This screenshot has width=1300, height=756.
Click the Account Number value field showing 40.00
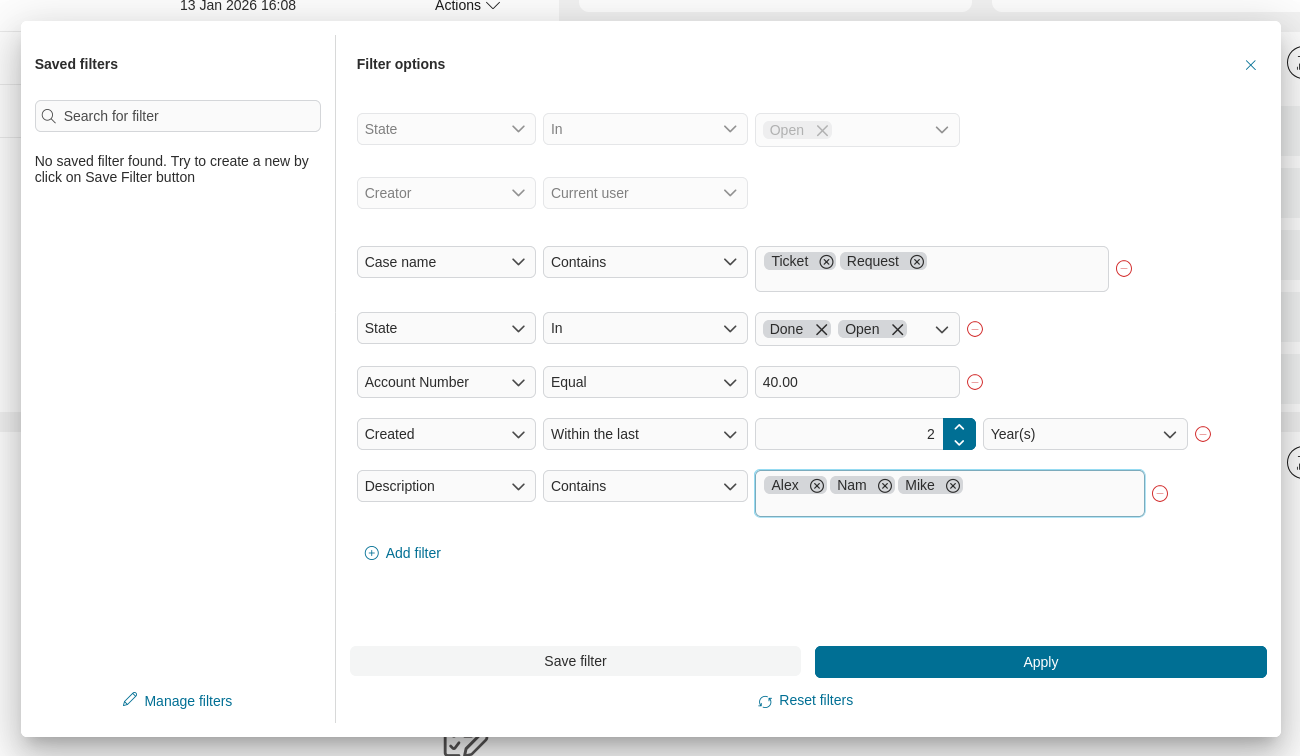[x=857, y=382]
